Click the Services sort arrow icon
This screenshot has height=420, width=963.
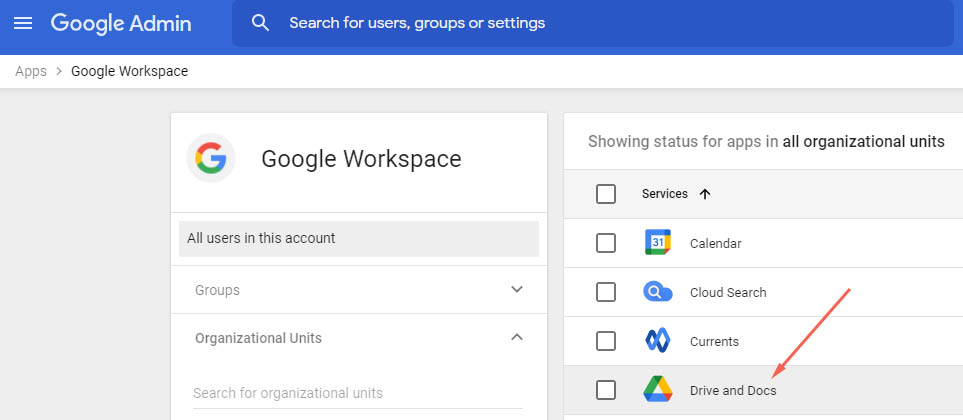coord(705,194)
